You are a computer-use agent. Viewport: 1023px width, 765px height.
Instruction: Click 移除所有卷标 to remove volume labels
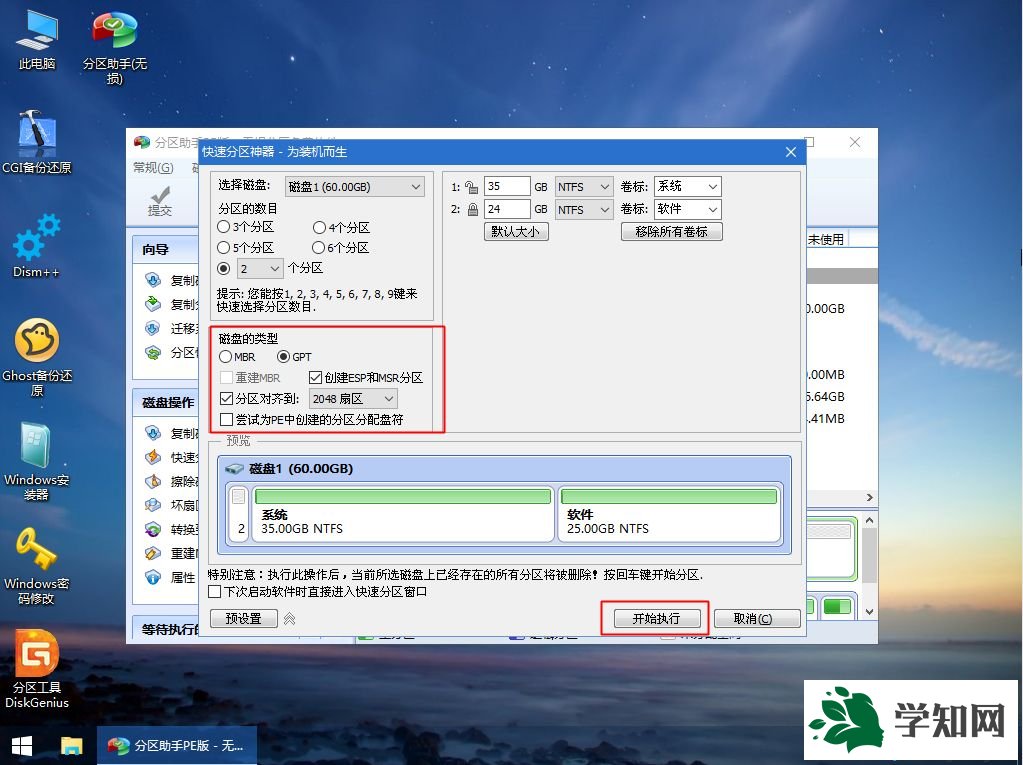pos(671,231)
